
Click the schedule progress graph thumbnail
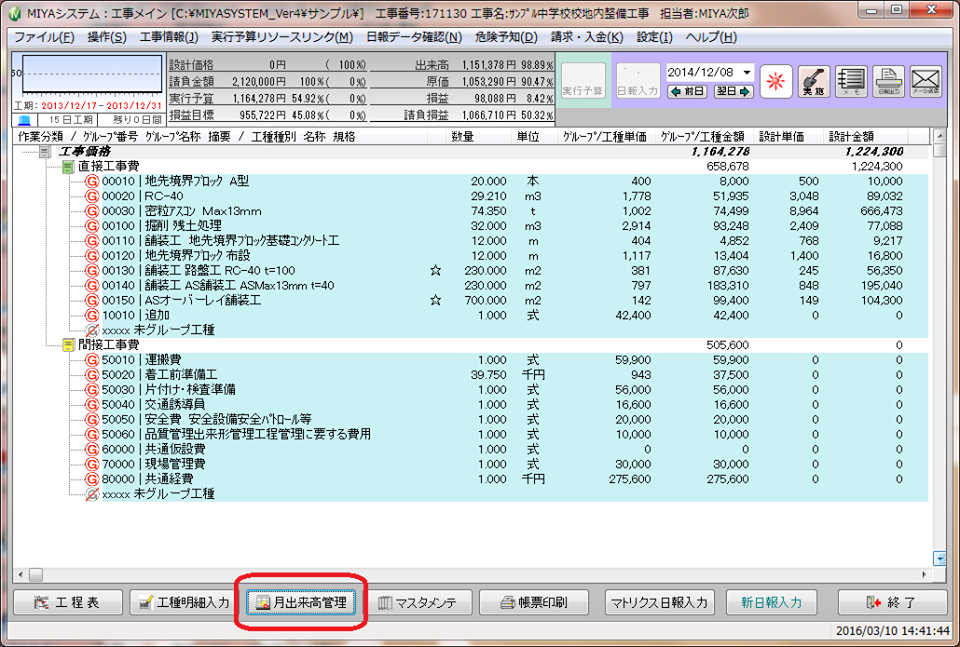coord(92,75)
